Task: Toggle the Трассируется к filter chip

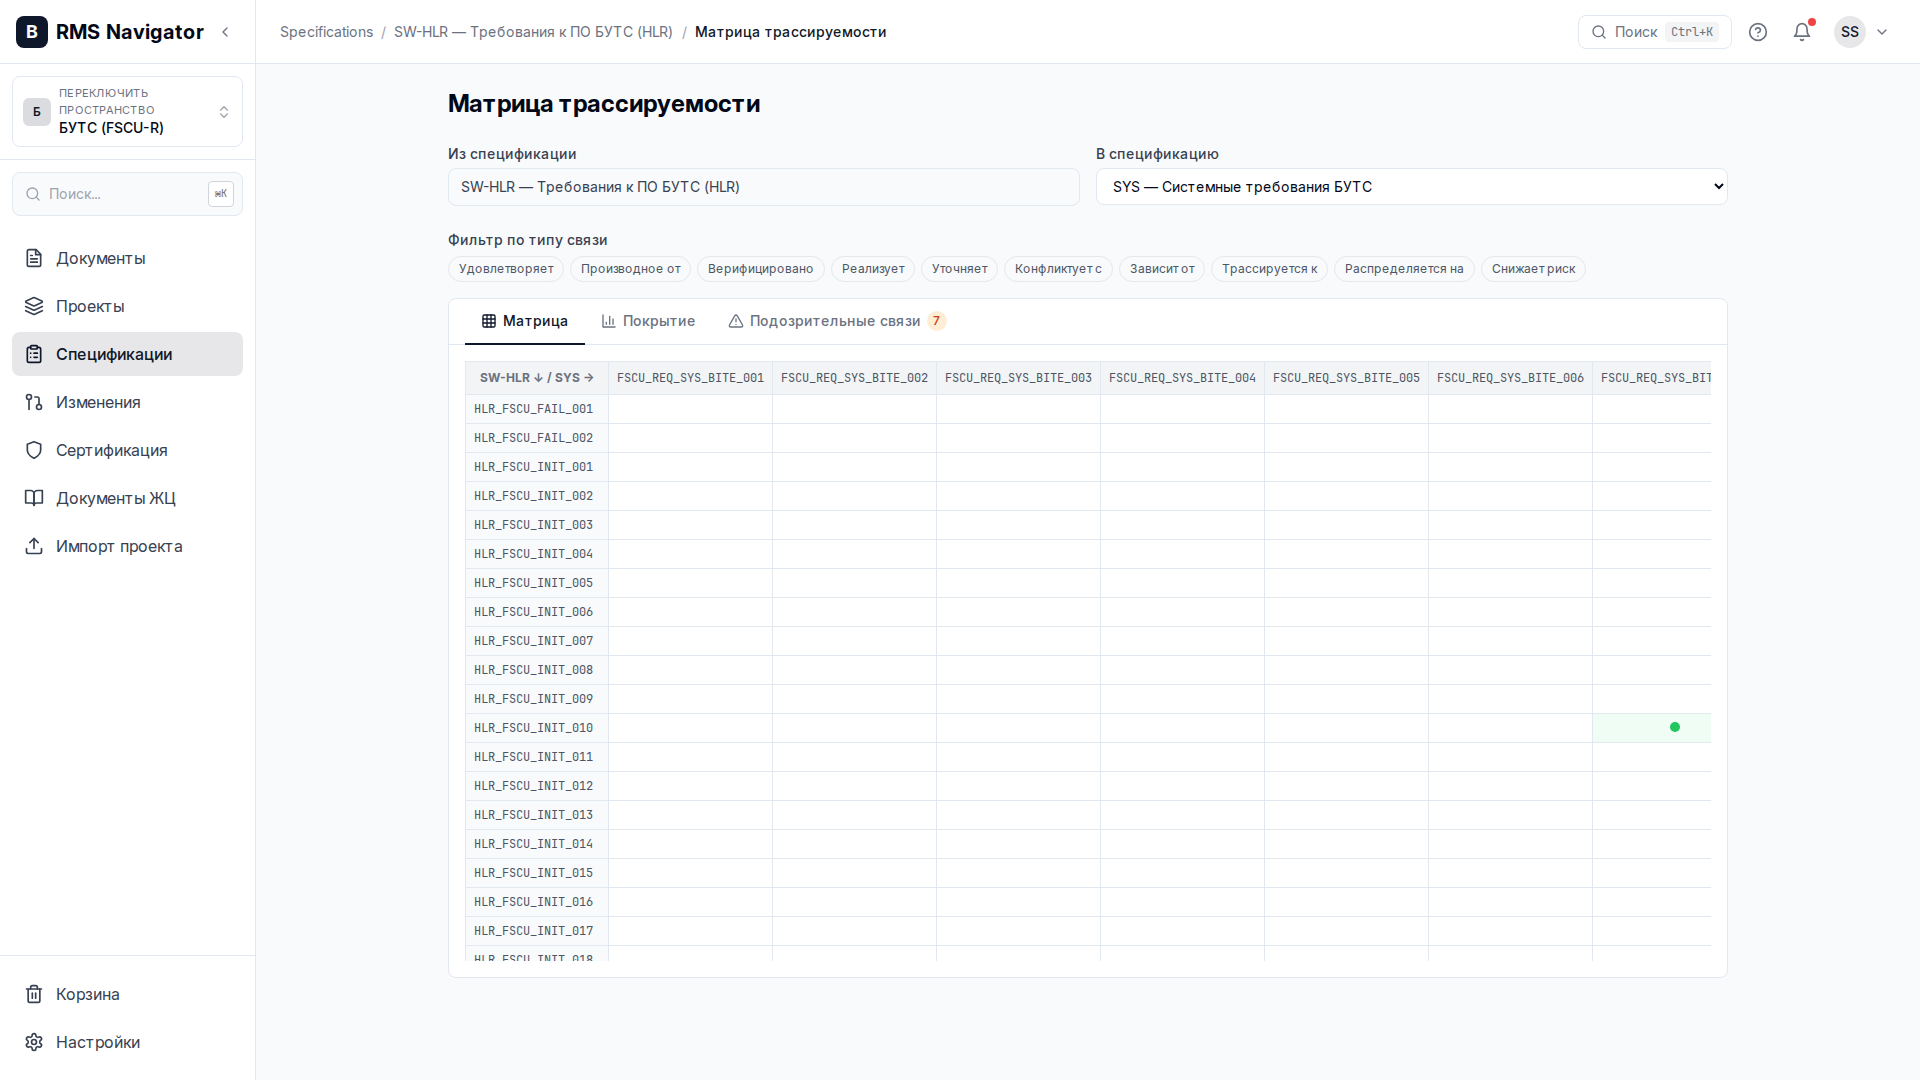Action: click(1270, 269)
